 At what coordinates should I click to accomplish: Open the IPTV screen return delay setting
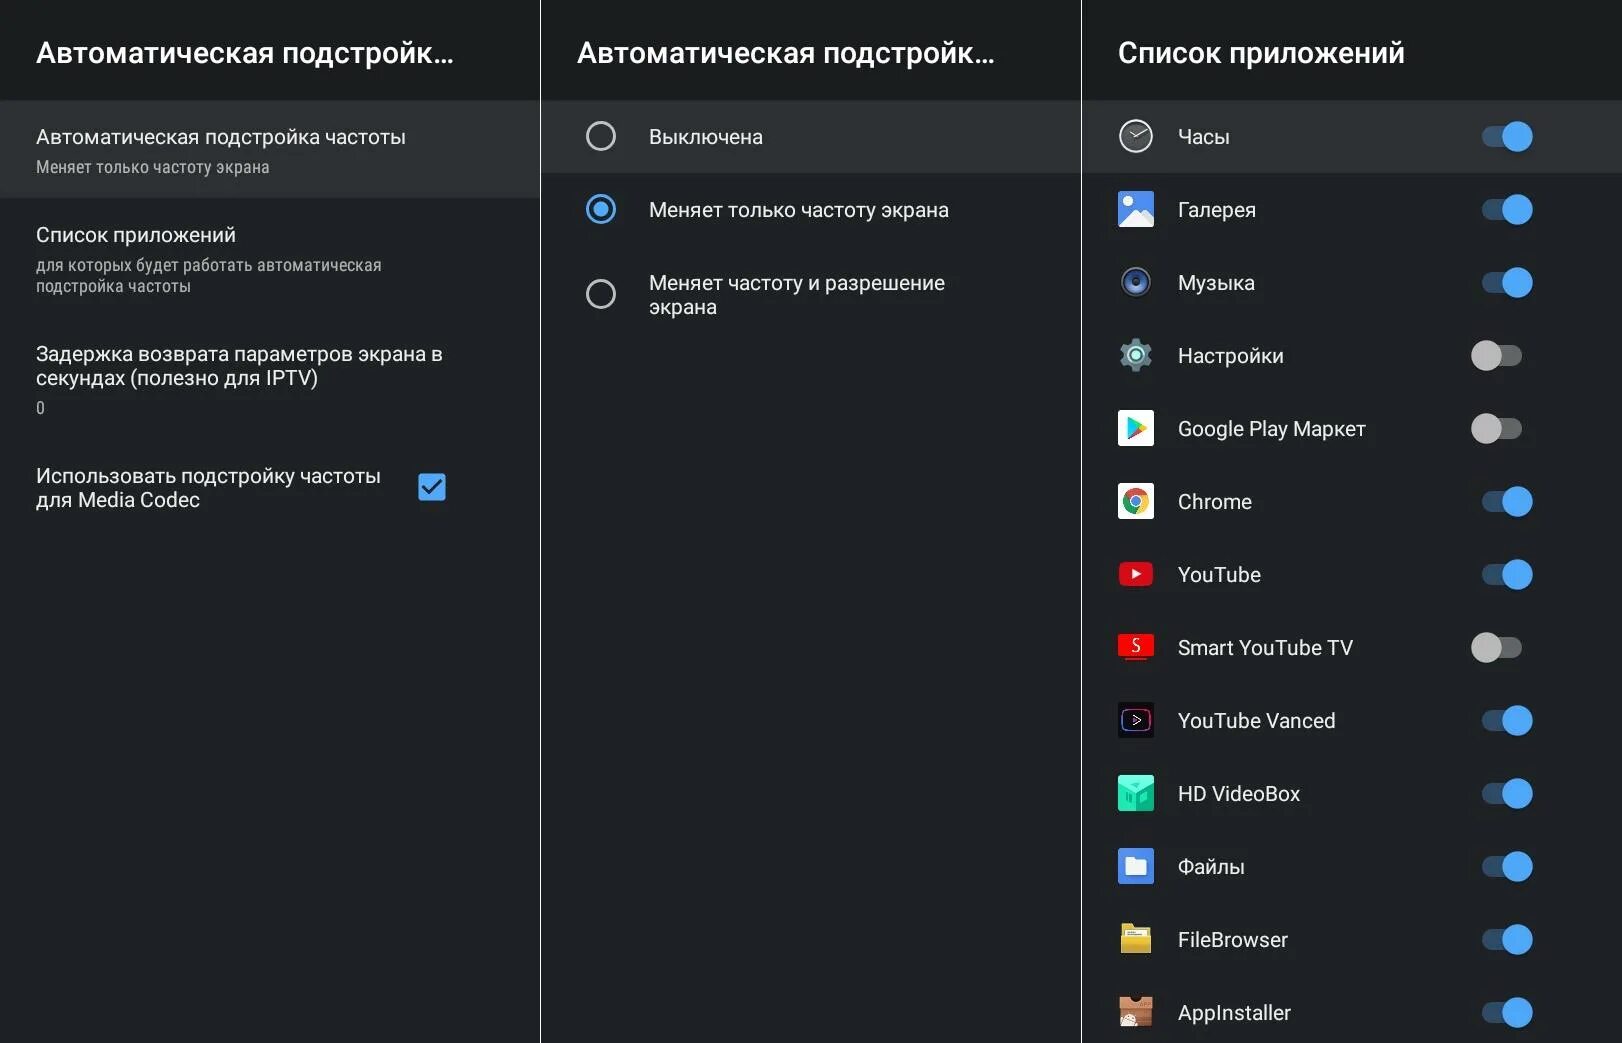[239, 378]
